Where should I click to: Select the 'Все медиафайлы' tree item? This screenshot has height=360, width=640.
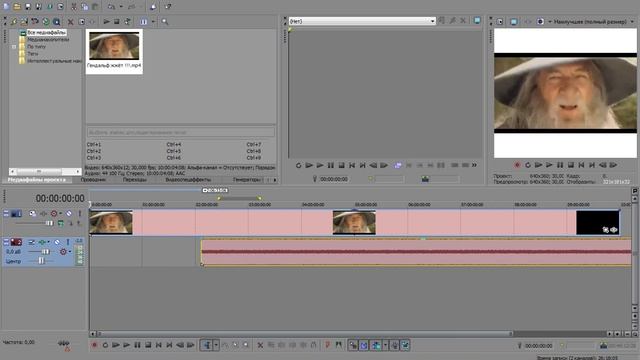(47, 32)
